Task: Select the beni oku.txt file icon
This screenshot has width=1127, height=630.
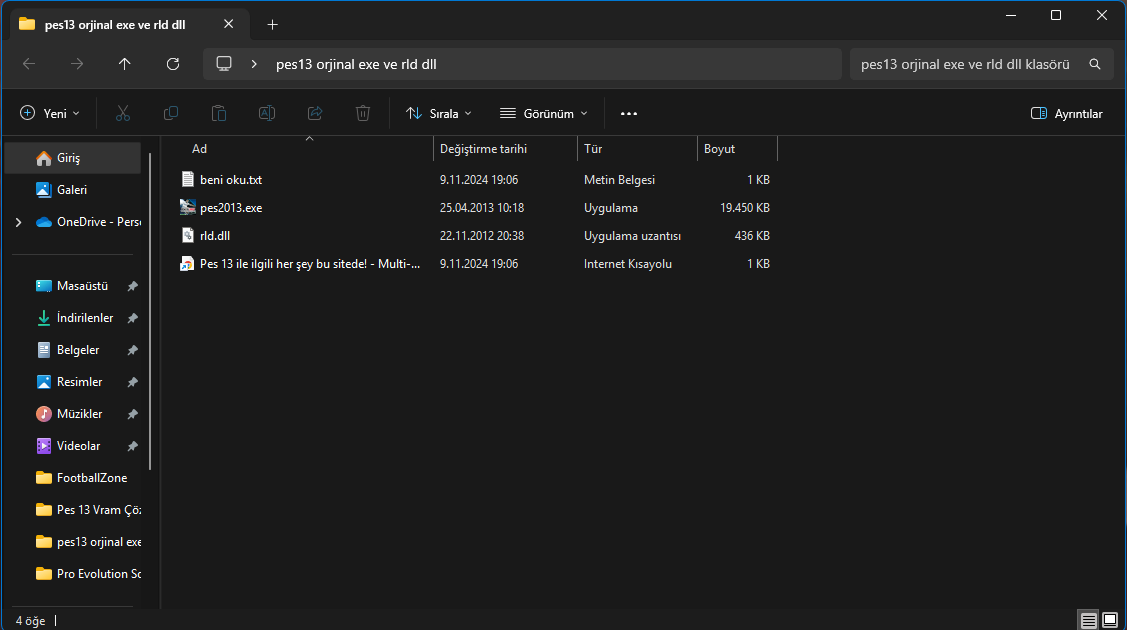Action: (x=188, y=180)
